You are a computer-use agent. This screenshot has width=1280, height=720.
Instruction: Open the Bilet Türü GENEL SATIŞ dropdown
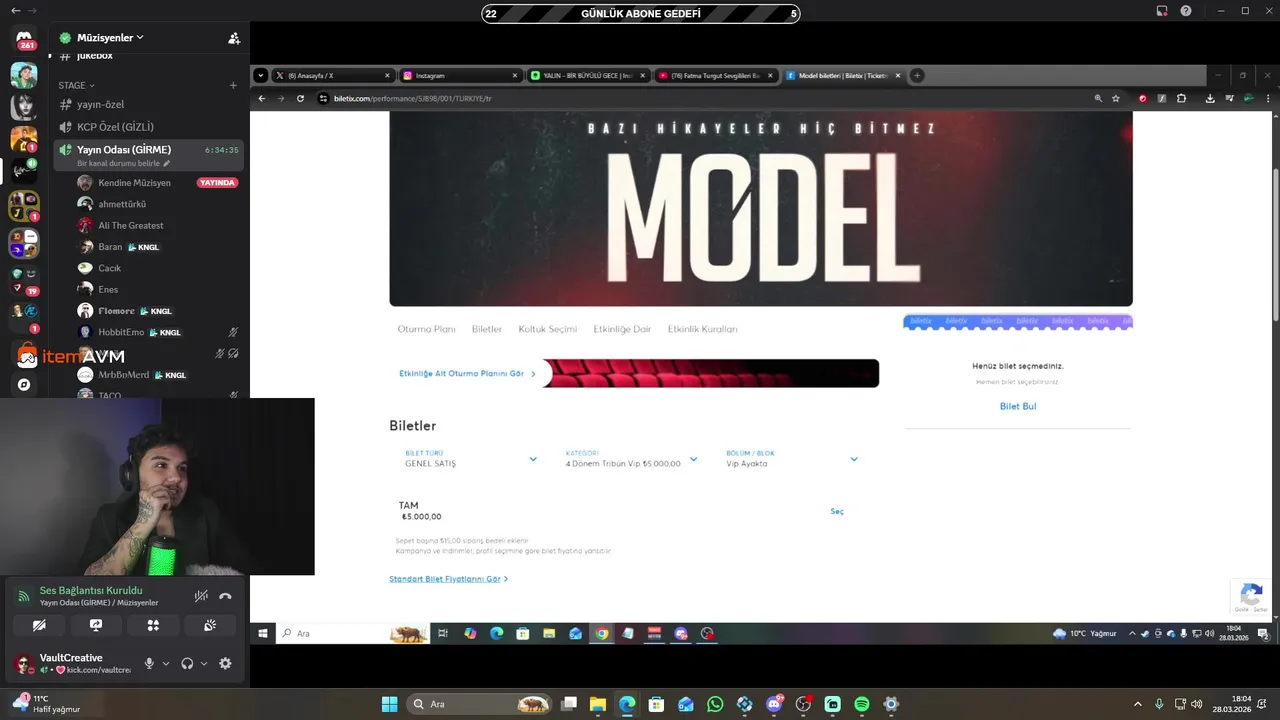(470, 459)
